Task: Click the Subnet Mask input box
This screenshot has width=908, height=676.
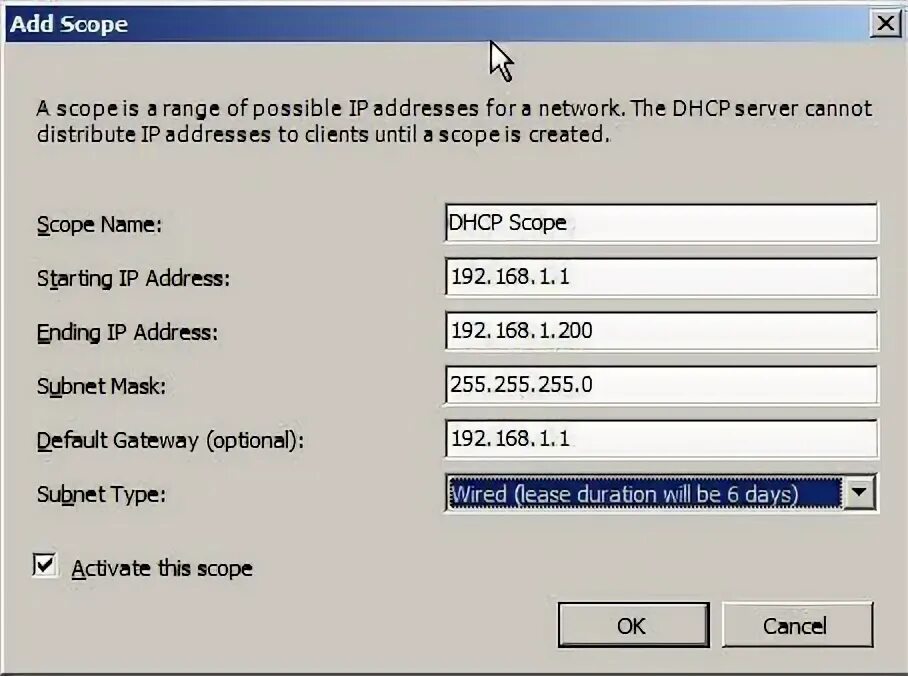Action: click(661, 385)
